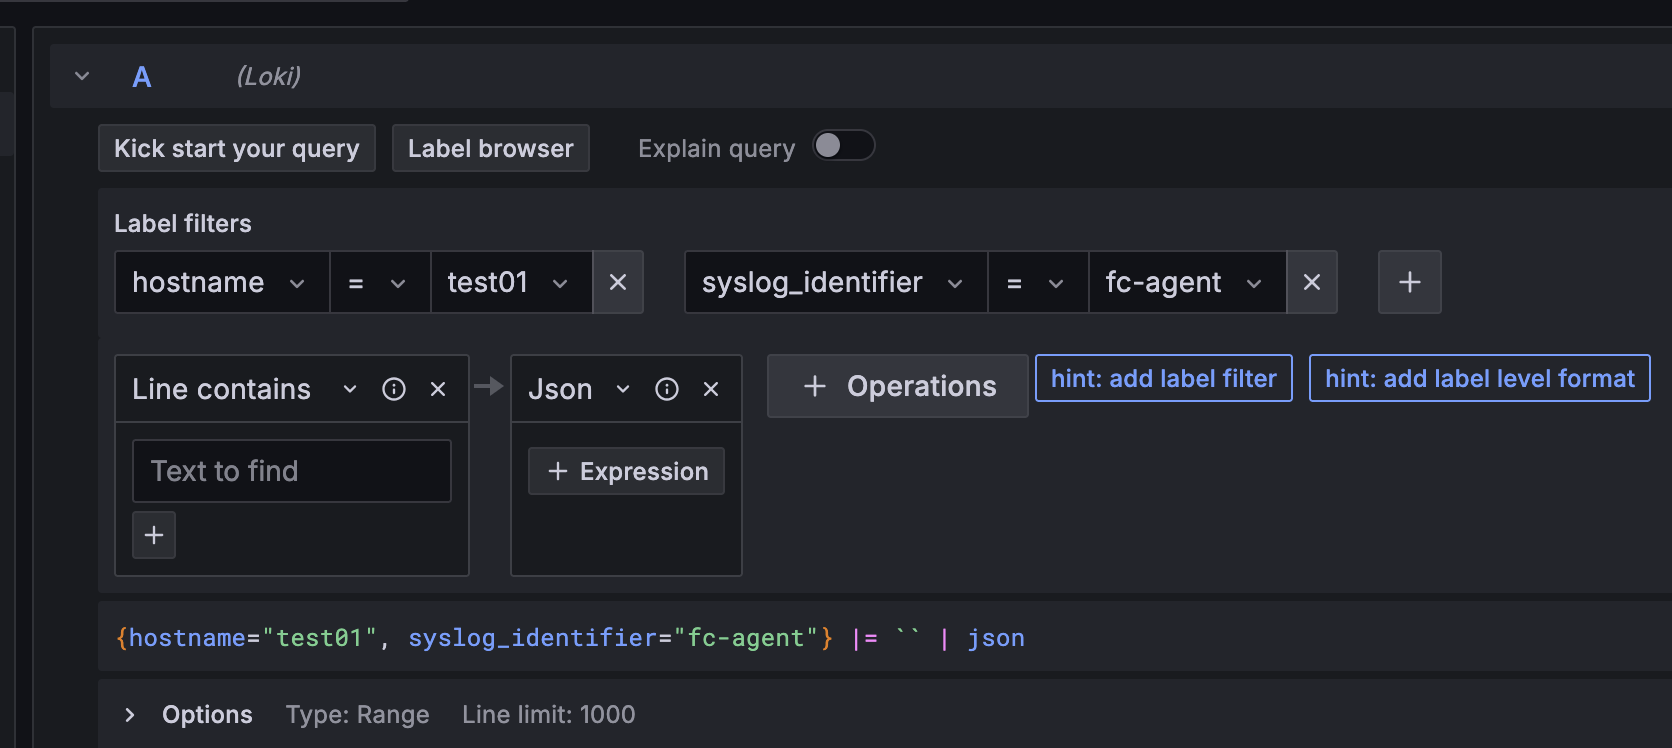The height and width of the screenshot is (748, 1672).
Task: Change operator for syslog_identifier filter
Action: [1037, 283]
